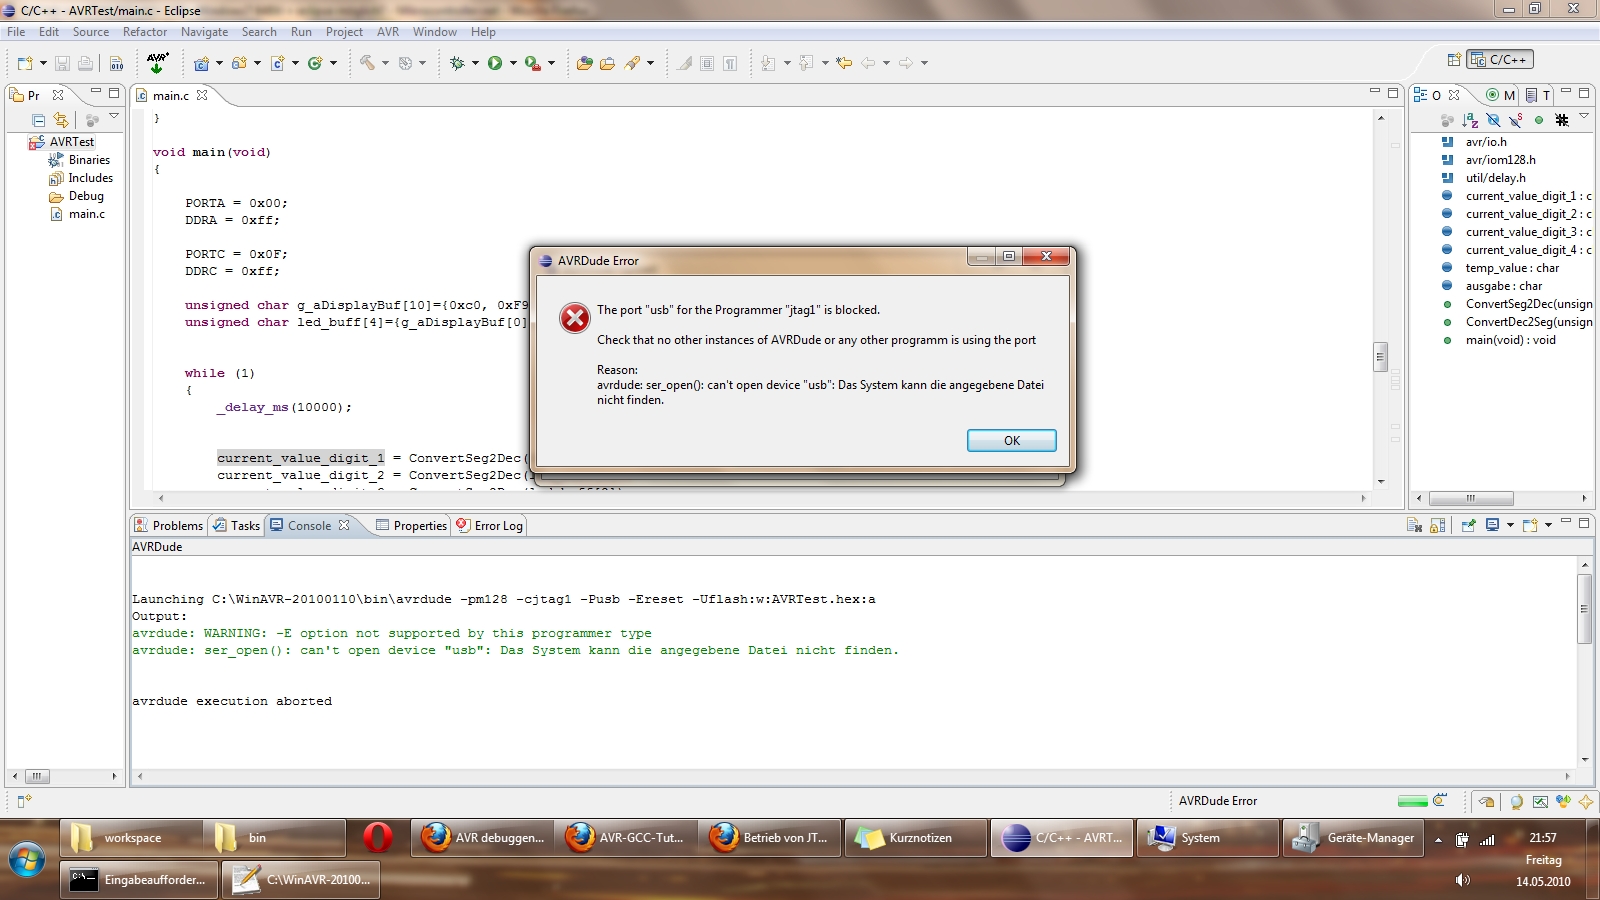The height and width of the screenshot is (900, 1600).
Task: Click the AVR upload to device icon
Action: point(157,63)
